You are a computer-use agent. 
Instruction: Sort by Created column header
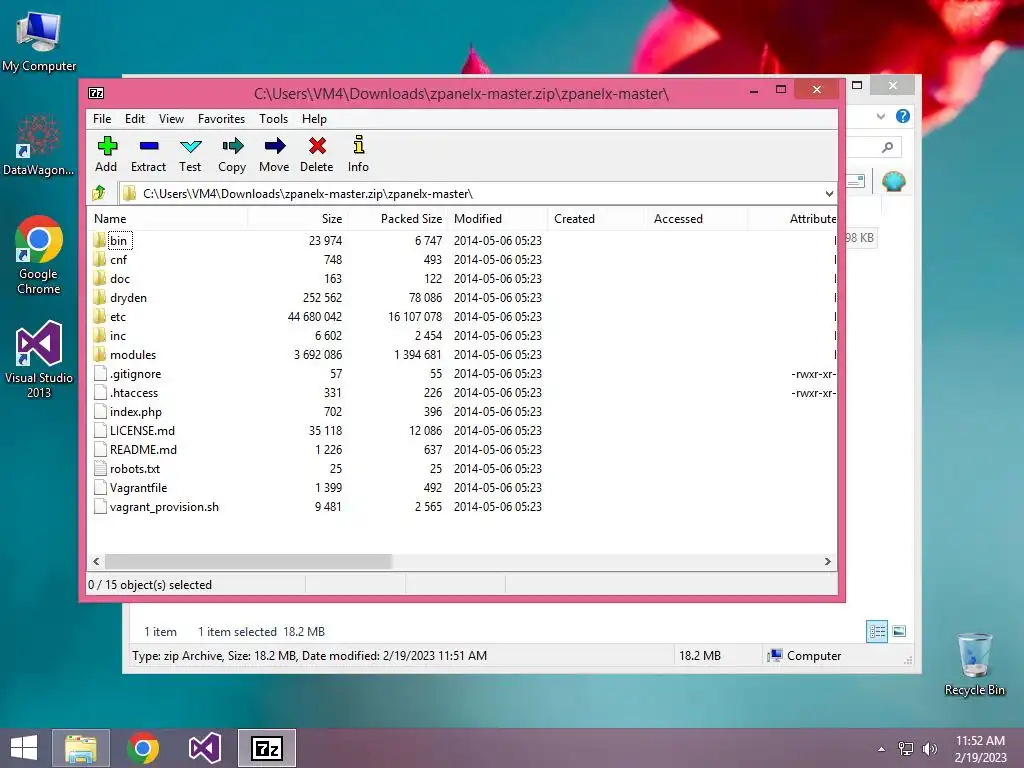coord(597,219)
